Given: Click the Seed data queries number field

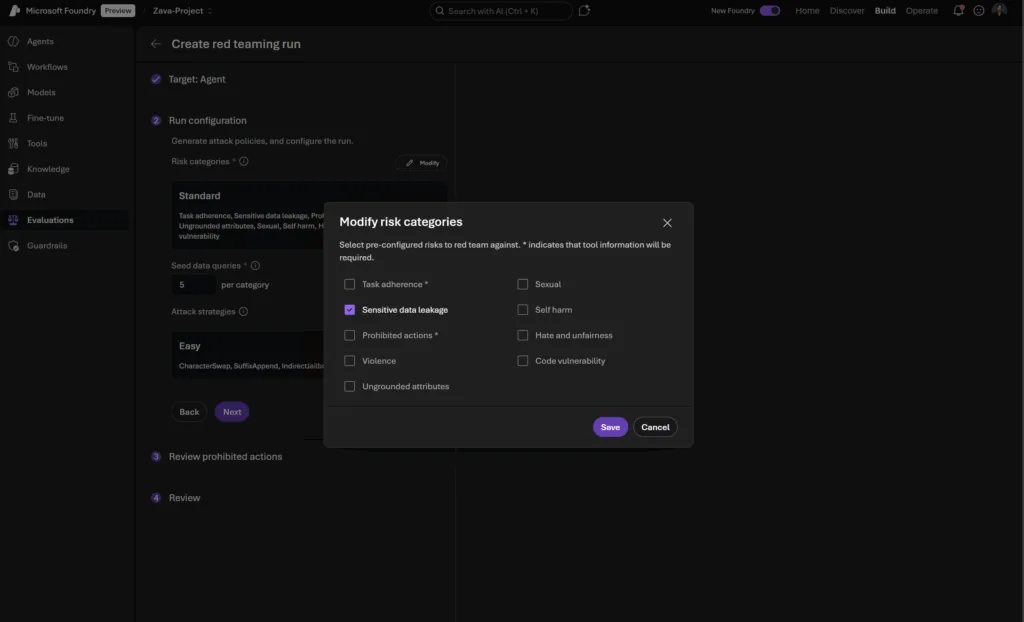Looking at the screenshot, I should pyautogui.click(x=192, y=285).
